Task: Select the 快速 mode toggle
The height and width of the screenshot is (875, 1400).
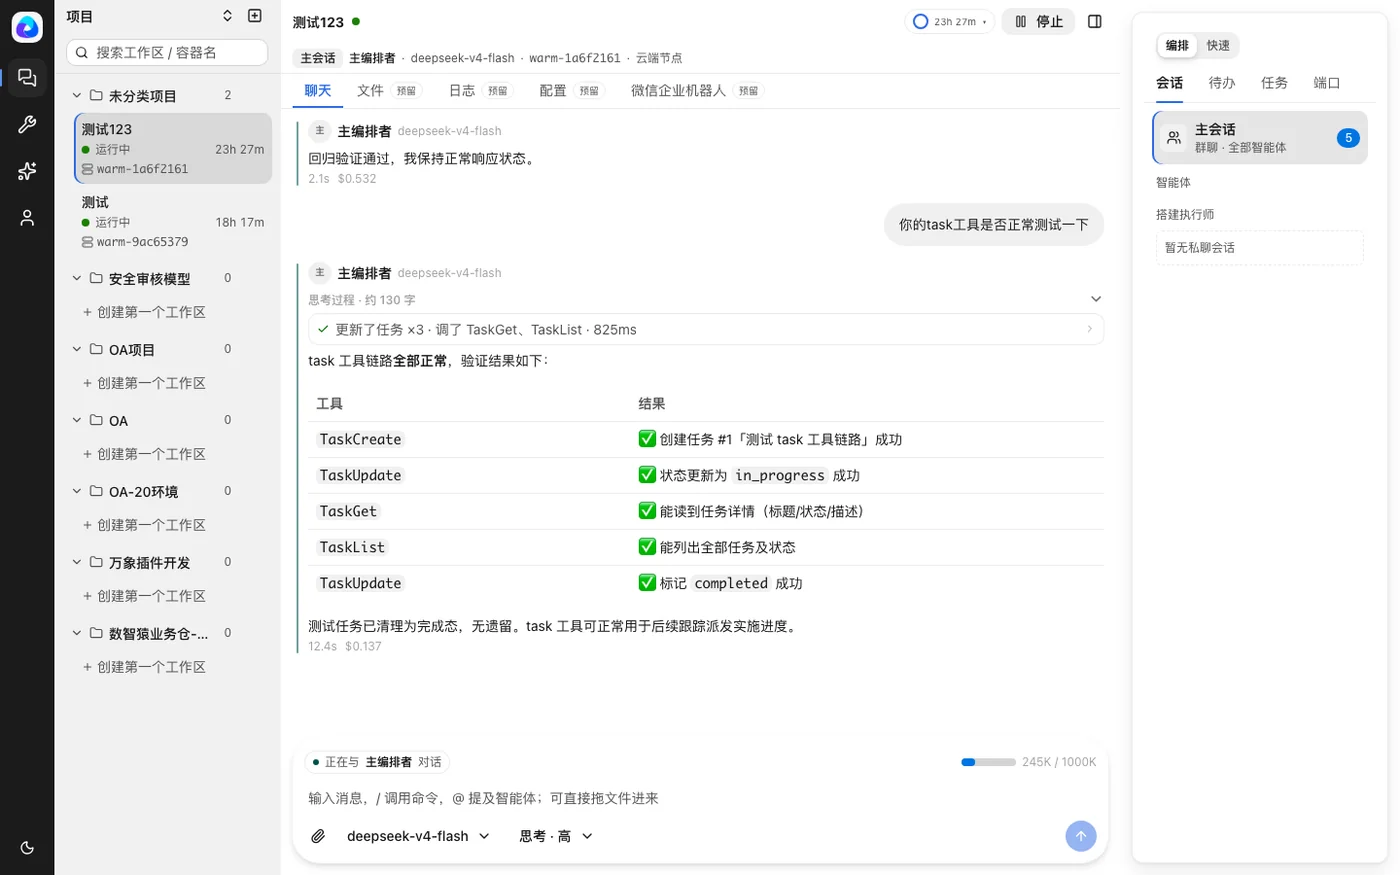Action: (1218, 45)
